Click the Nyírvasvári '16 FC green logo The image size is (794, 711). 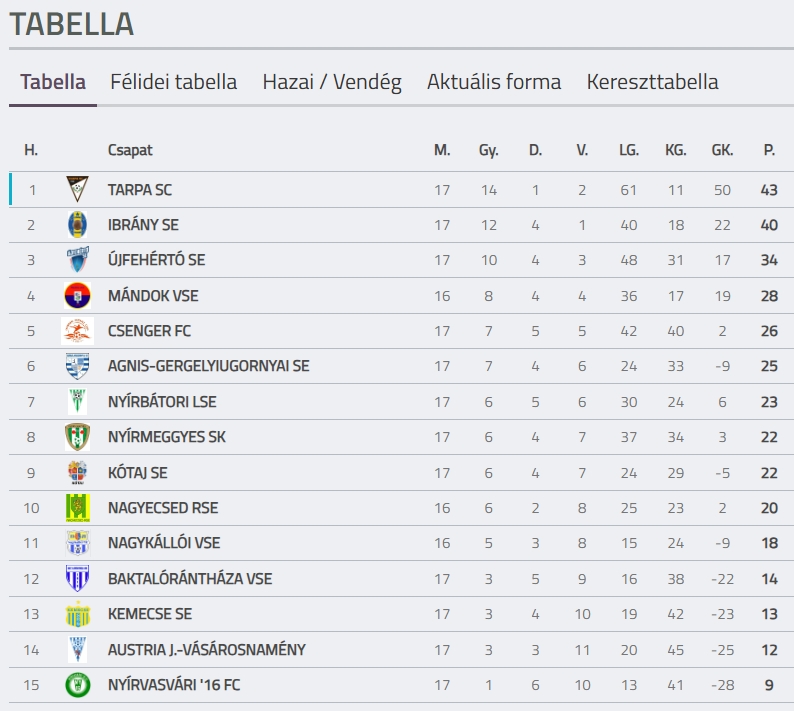point(77,685)
